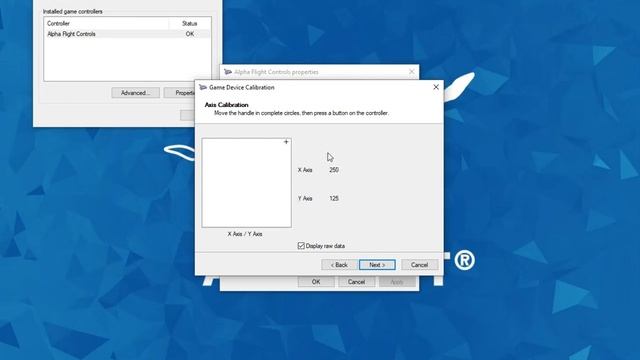Click the Axis Calibration heading text
The height and width of the screenshot is (360, 640).
[x=227, y=105]
